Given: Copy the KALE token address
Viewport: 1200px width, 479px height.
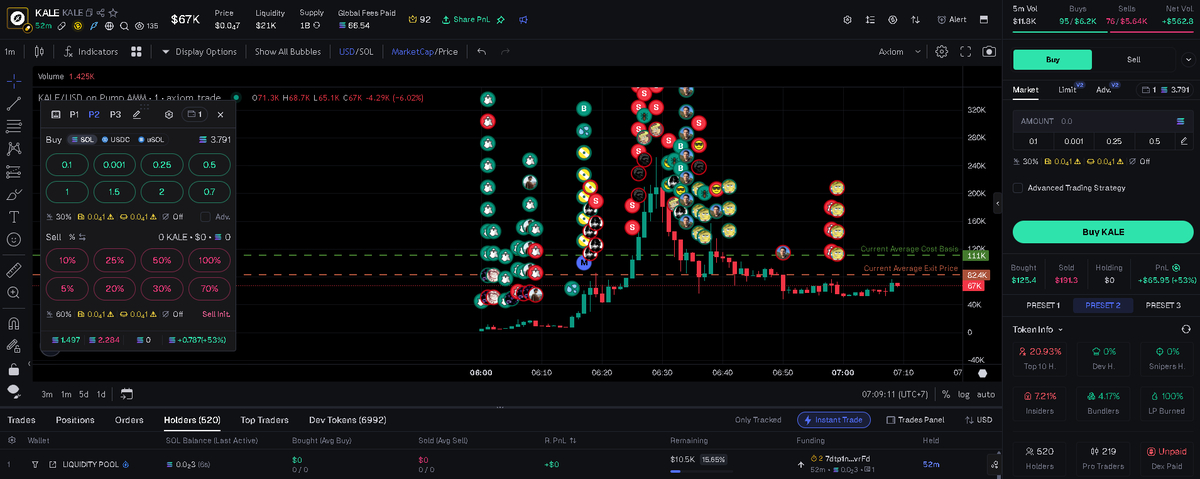Looking at the screenshot, I should click(88, 12).
